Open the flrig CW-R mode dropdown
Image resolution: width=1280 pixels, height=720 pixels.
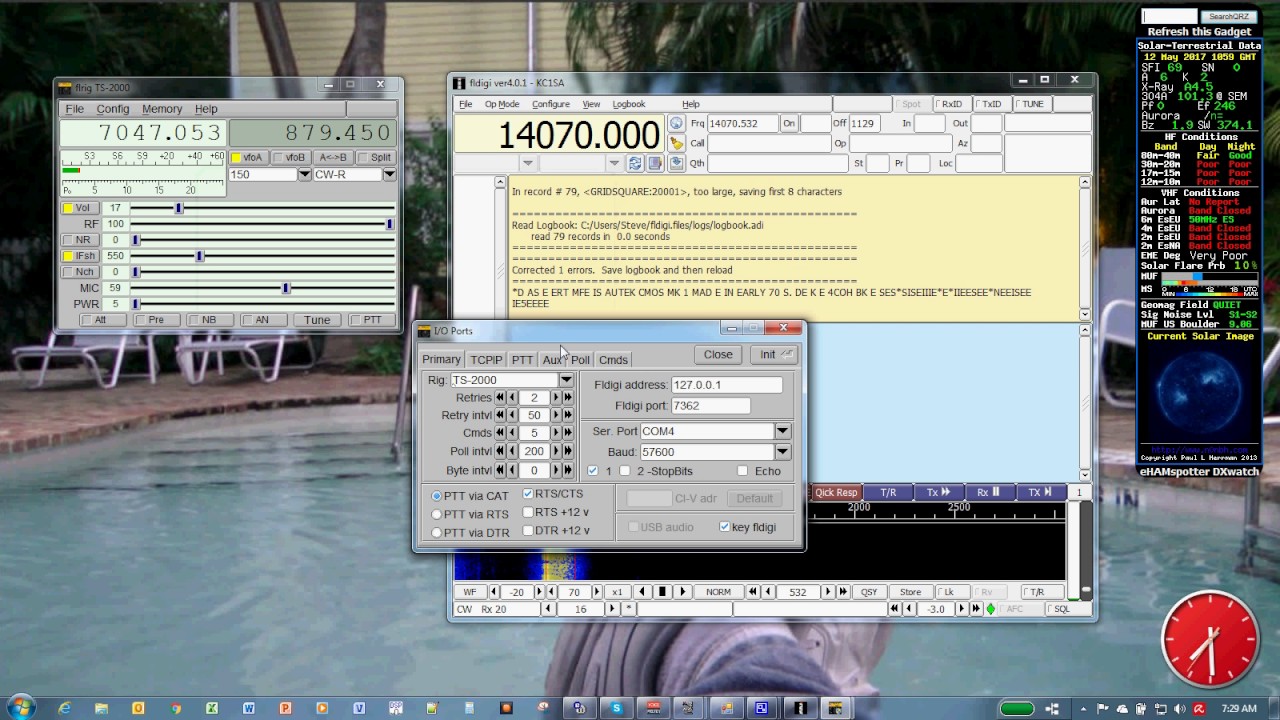click(390, 174)
